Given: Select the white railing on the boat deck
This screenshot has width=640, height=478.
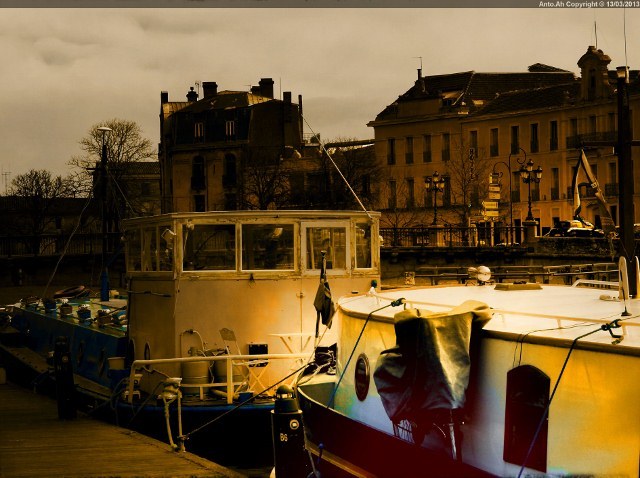Looking at the screenshot, I should [x=200, y=360].
